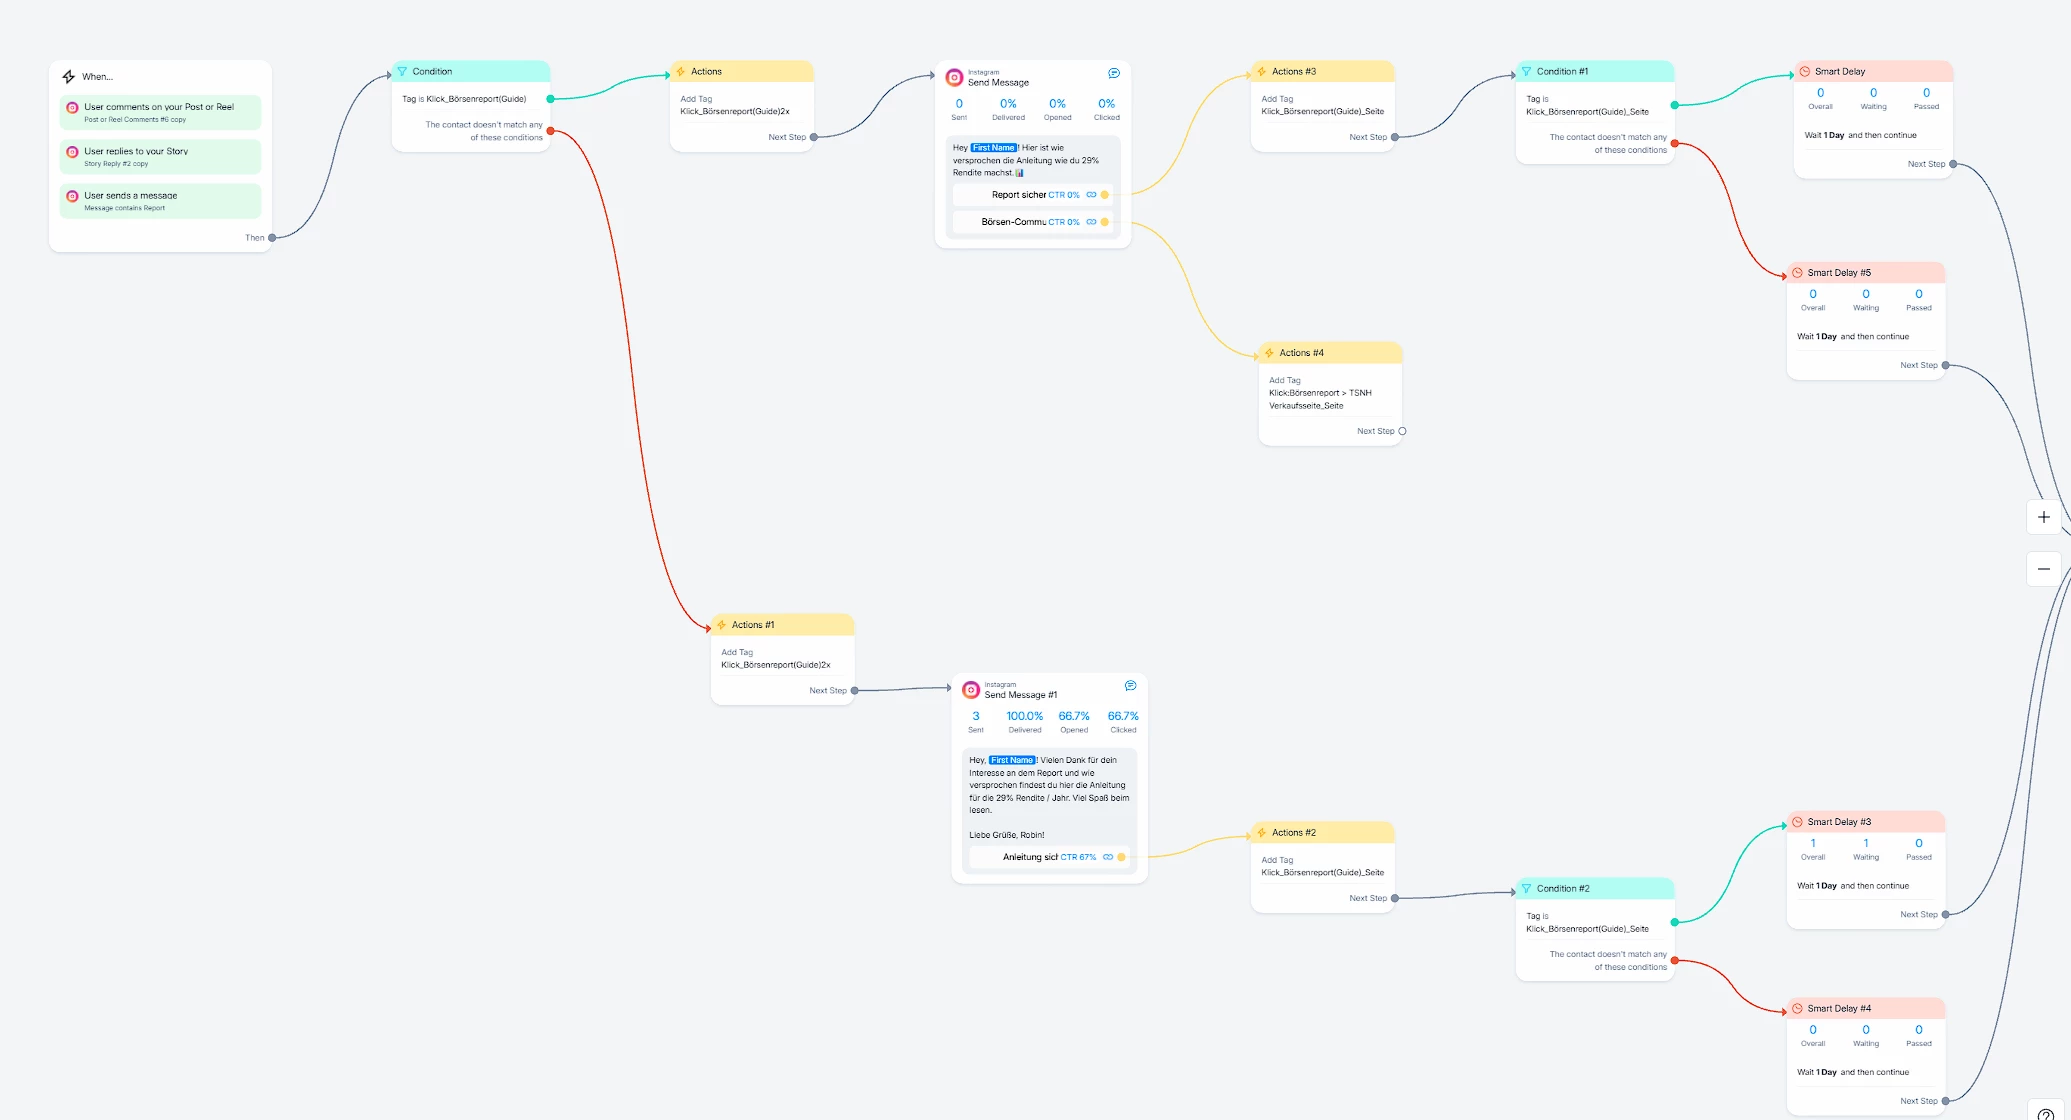Click 'Tag is Klick_Börsenreport(Guide)' condition text
Viewport: 2071px width, 1120px height.
point(464,99)
